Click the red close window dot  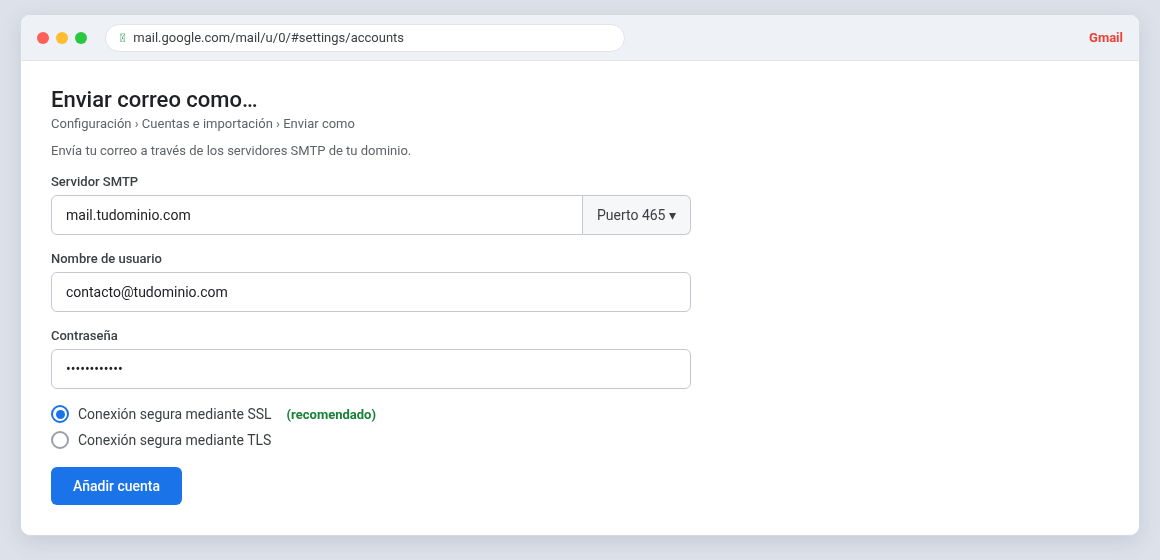pos(43,38)
